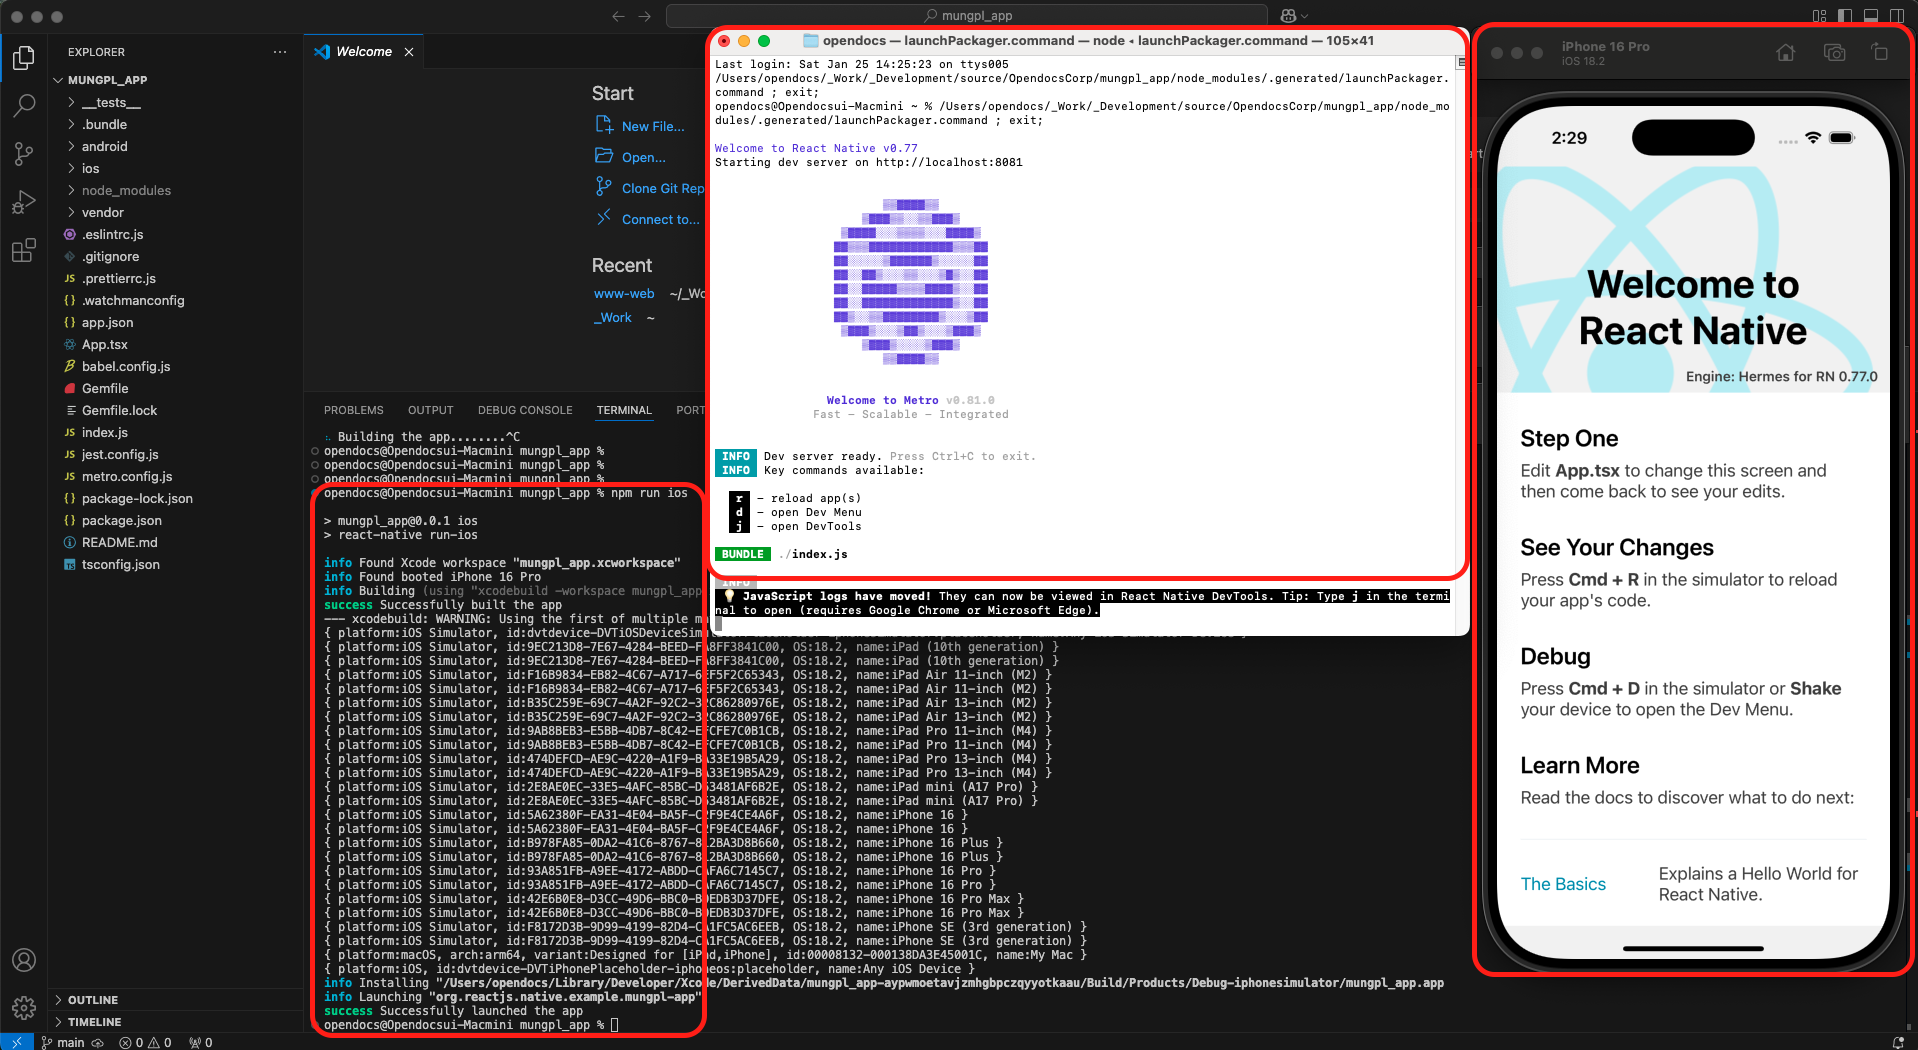The width and height of the screenshot is (1918, 1050).
Task: Click the notifications bell in status bar
Action: 1898,1042
